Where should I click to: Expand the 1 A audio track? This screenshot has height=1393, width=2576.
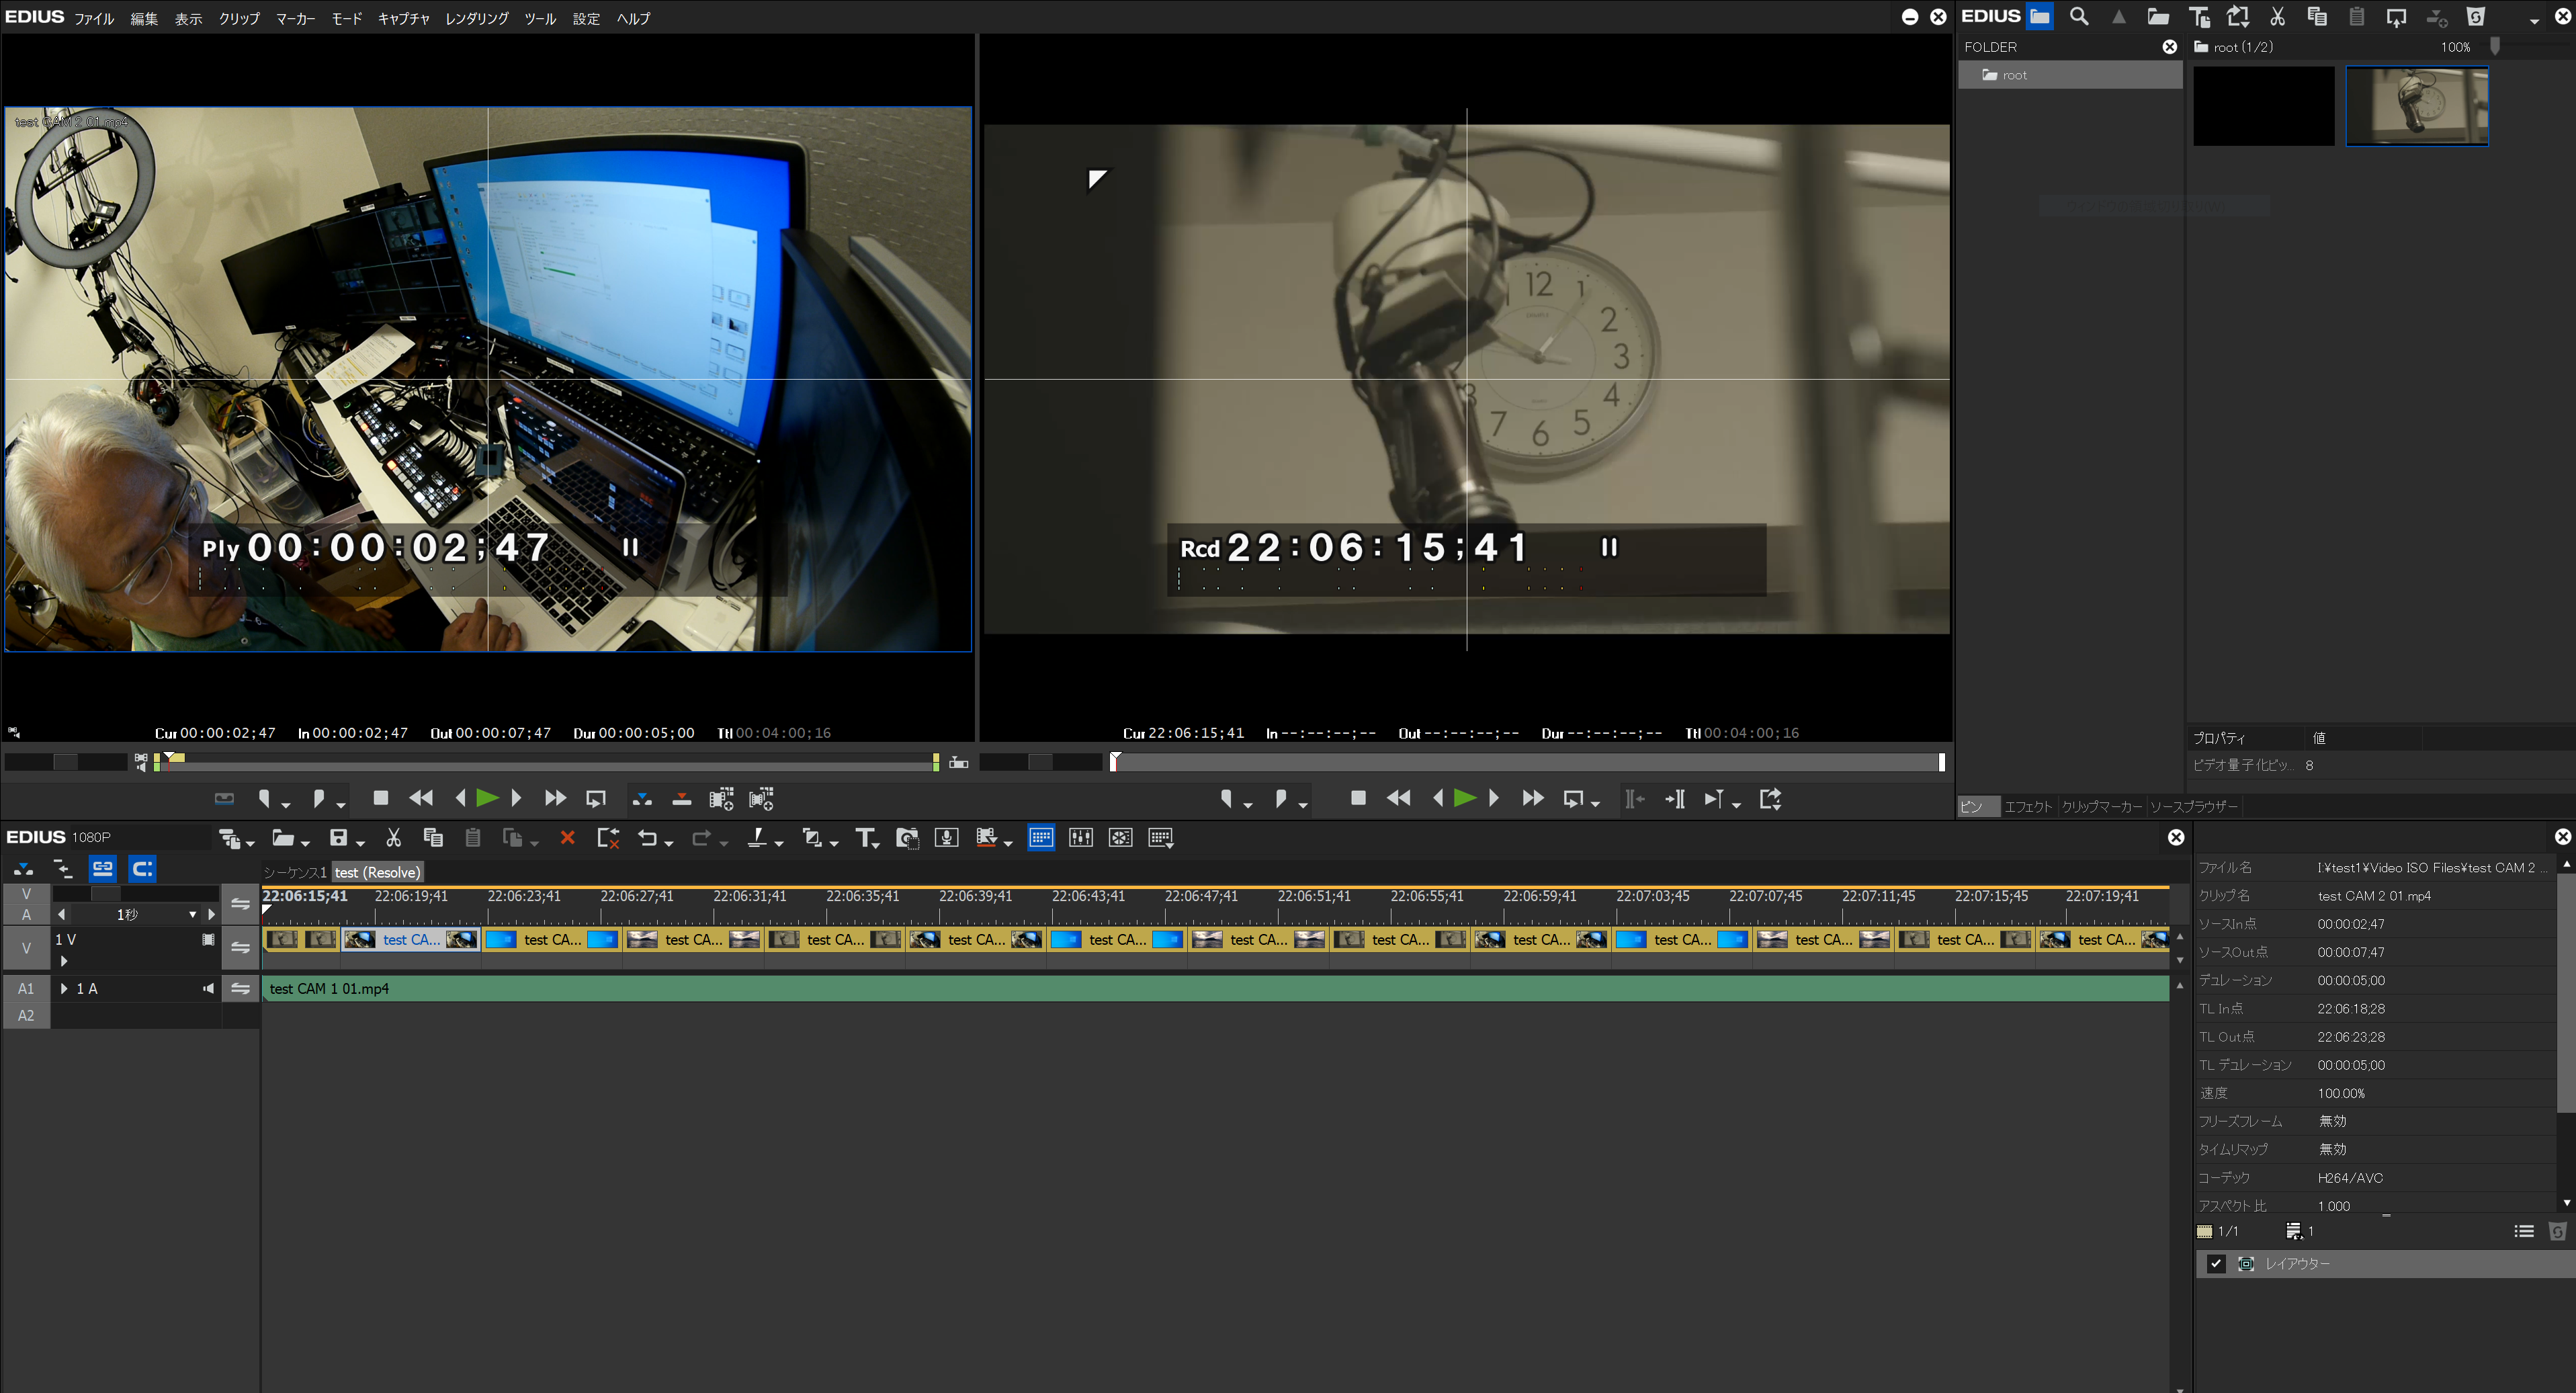(65, 989)
